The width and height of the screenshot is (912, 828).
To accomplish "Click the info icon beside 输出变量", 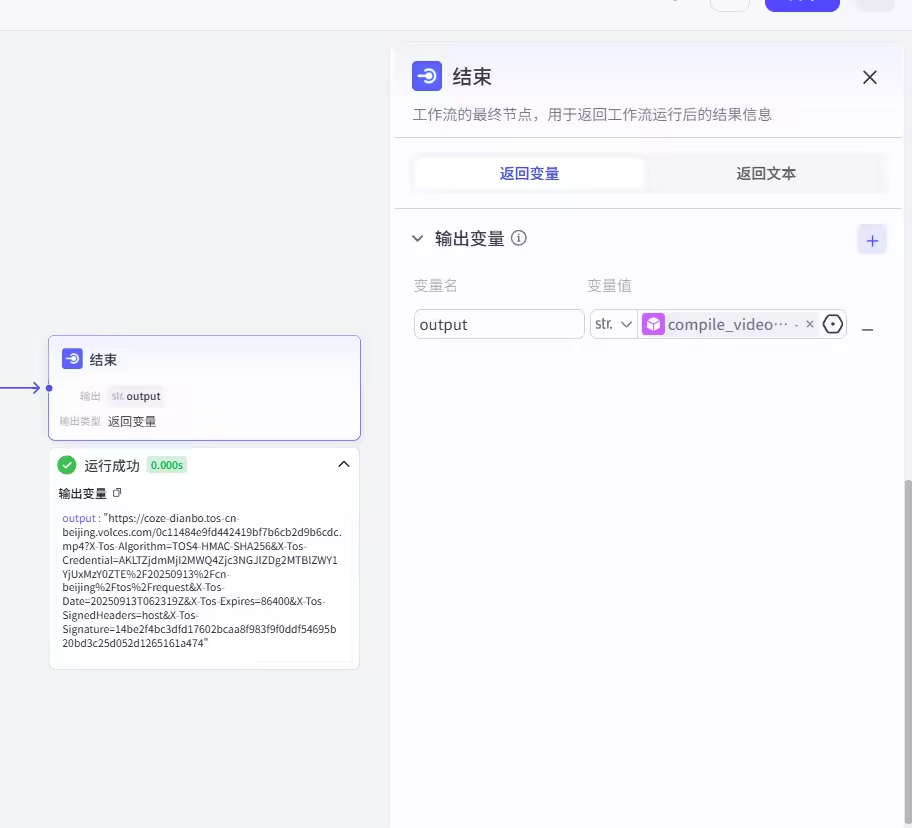I will tap(519, 238).
